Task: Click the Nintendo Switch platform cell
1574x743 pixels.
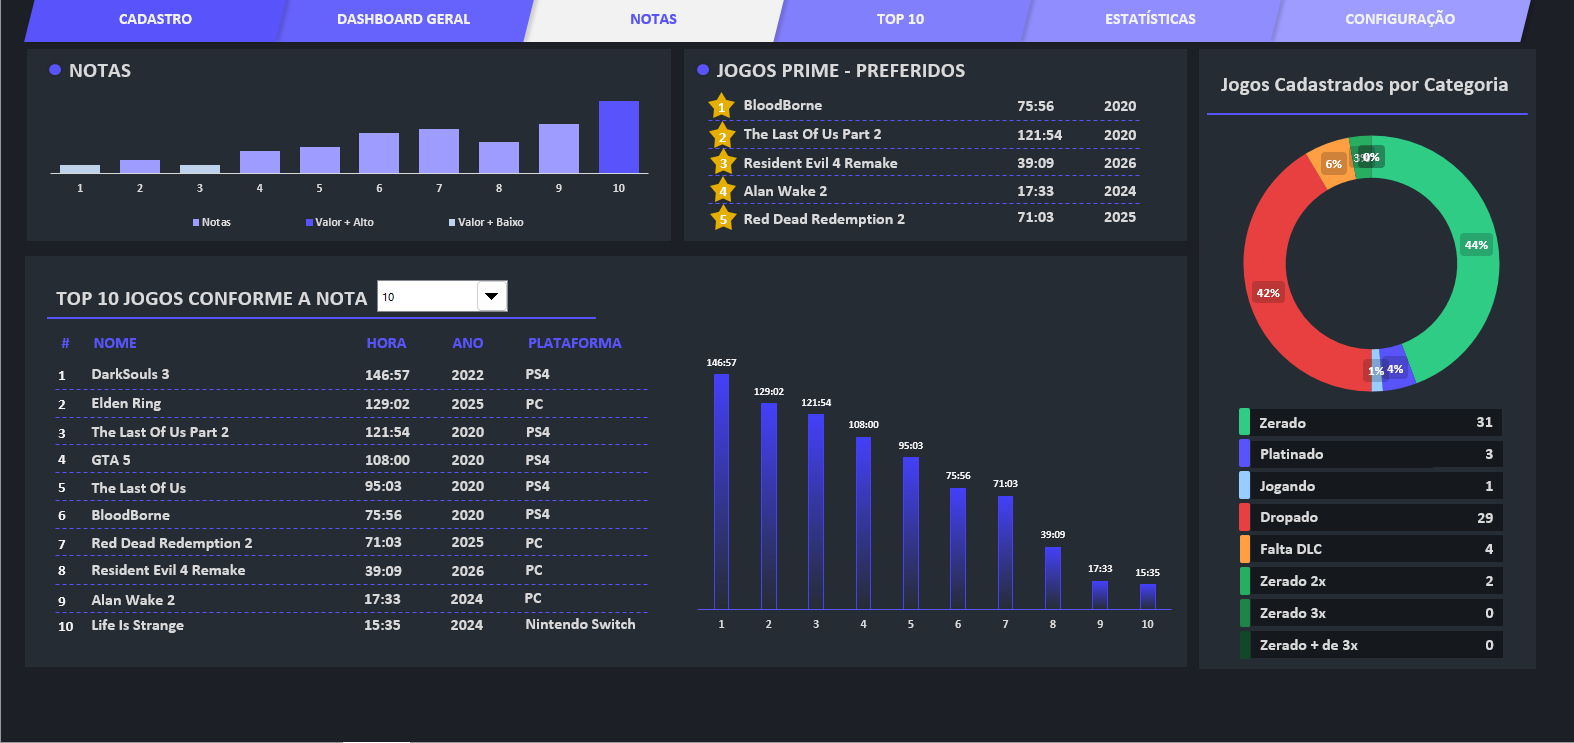Action: [580, 624]
